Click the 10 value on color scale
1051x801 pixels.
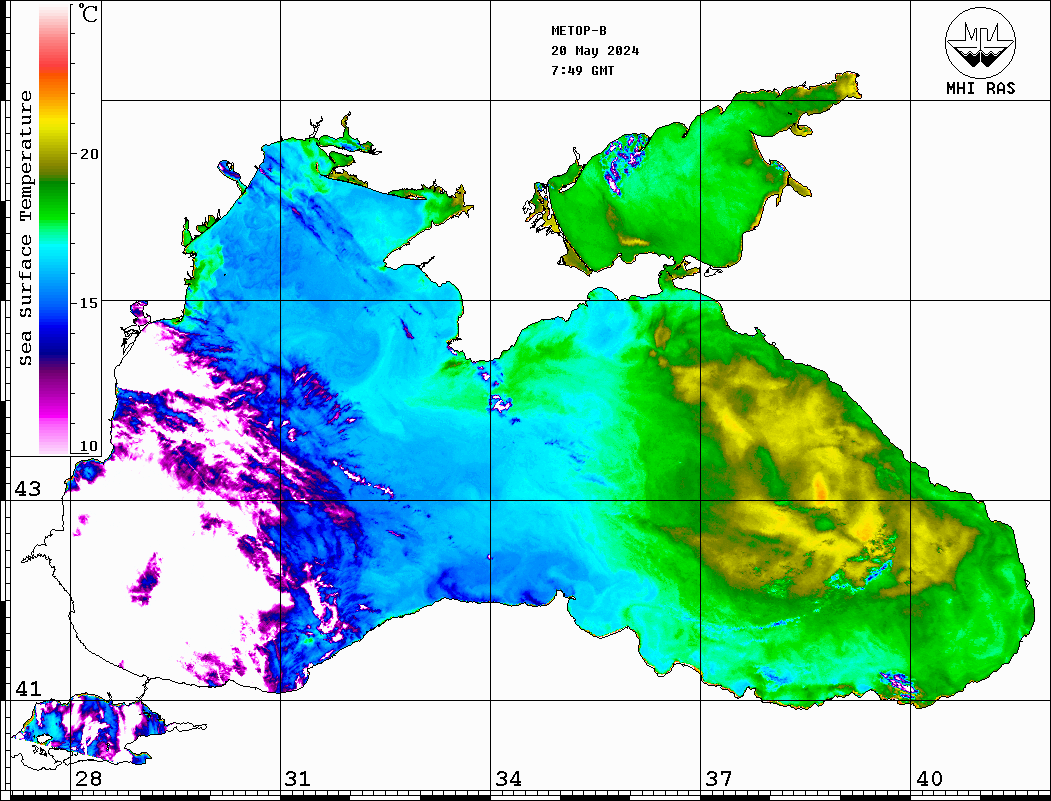88,446
